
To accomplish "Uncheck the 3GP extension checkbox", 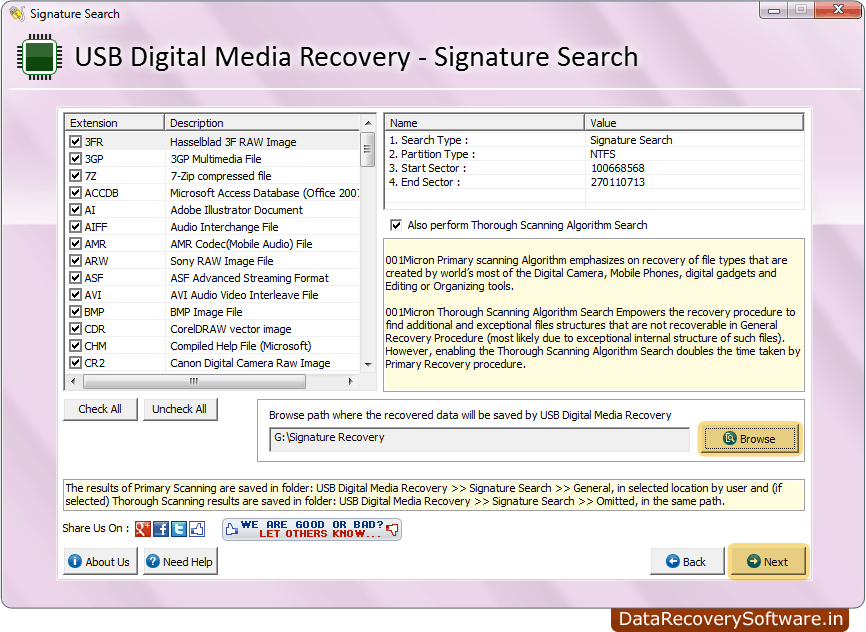I will pos(76,159).
